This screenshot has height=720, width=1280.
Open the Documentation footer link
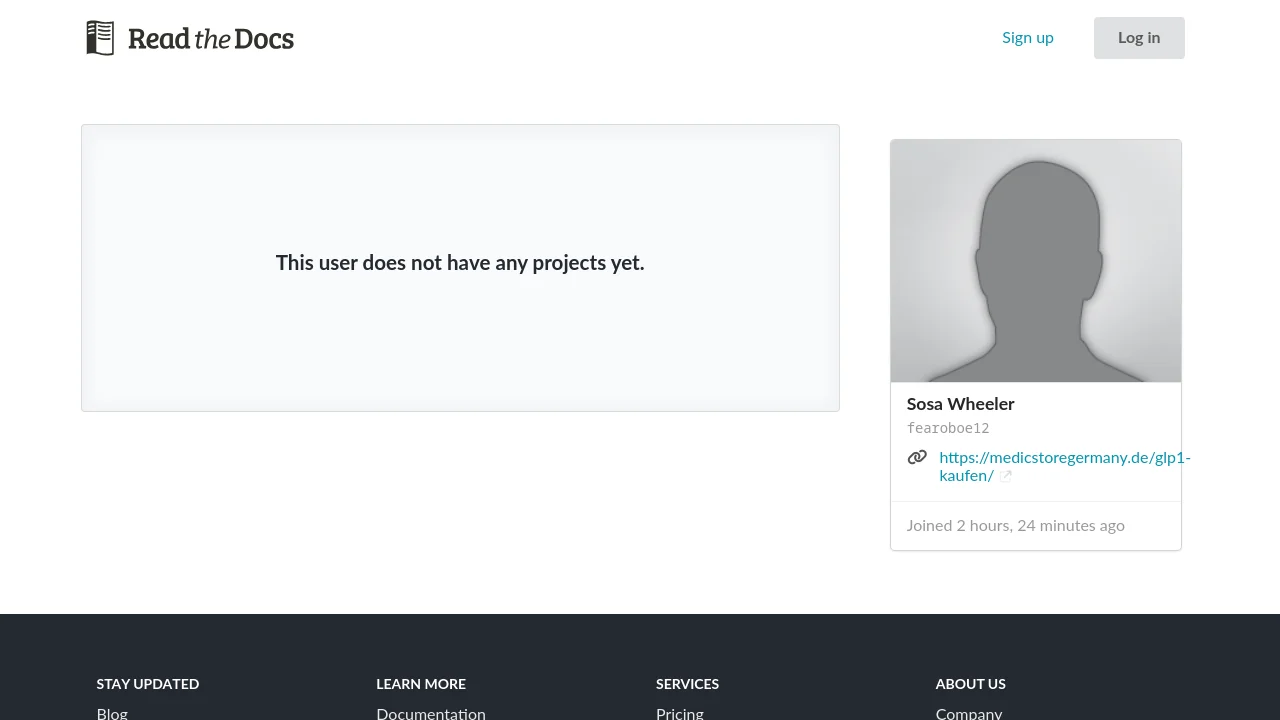431,713
